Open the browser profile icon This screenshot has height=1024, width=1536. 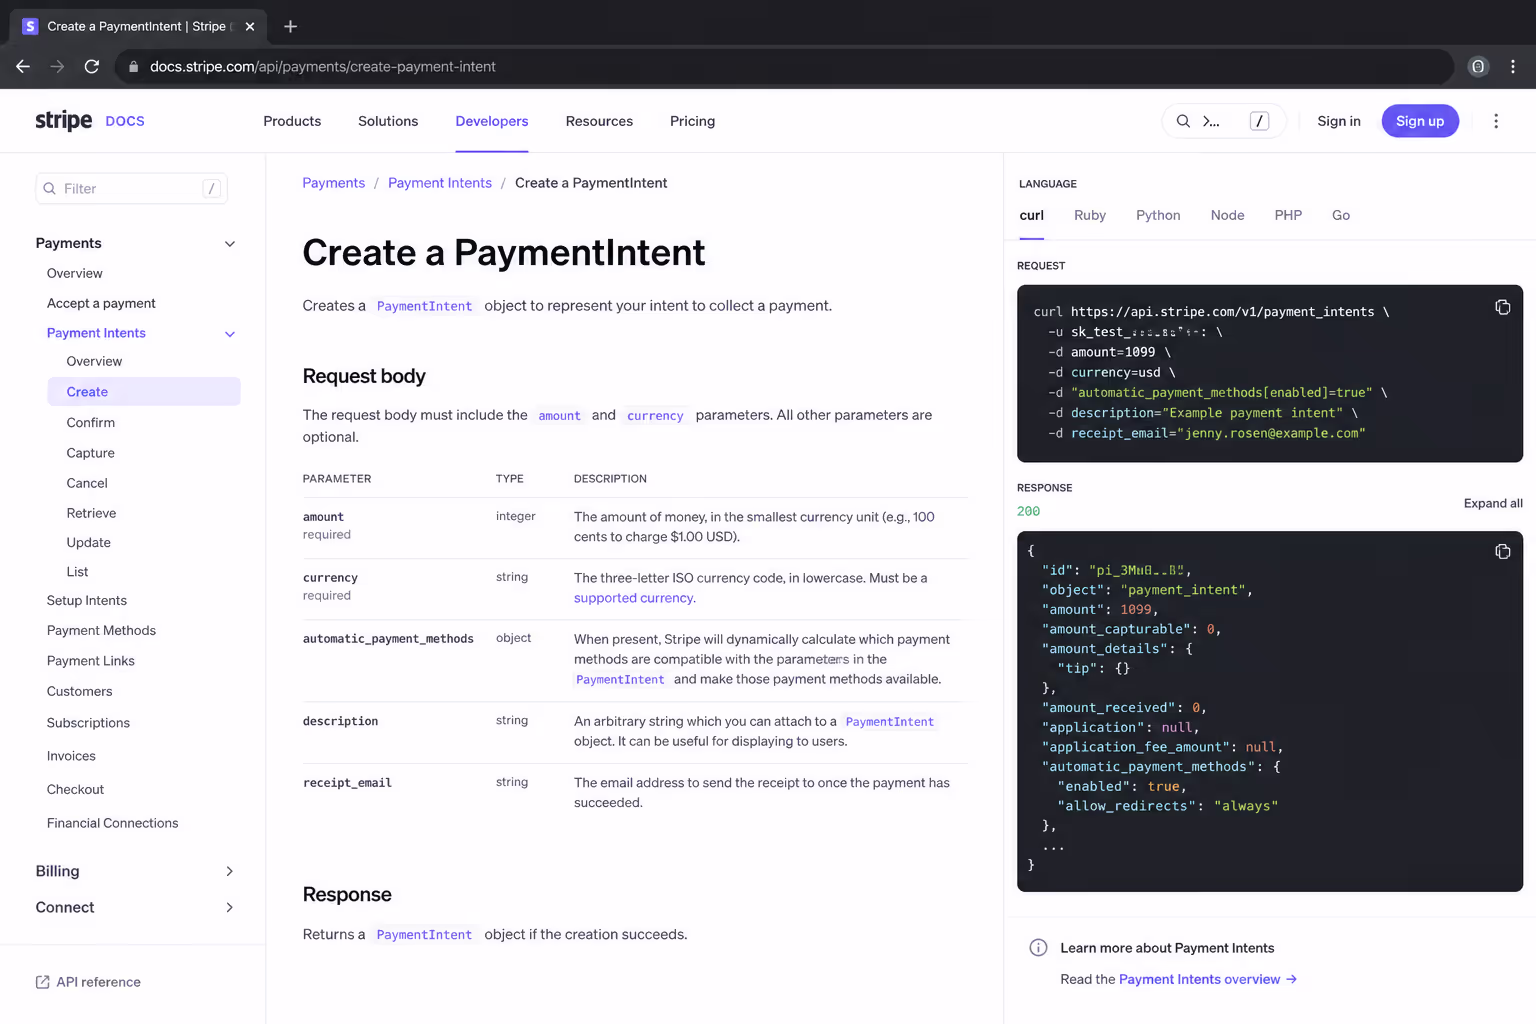tap(1478, 66)
